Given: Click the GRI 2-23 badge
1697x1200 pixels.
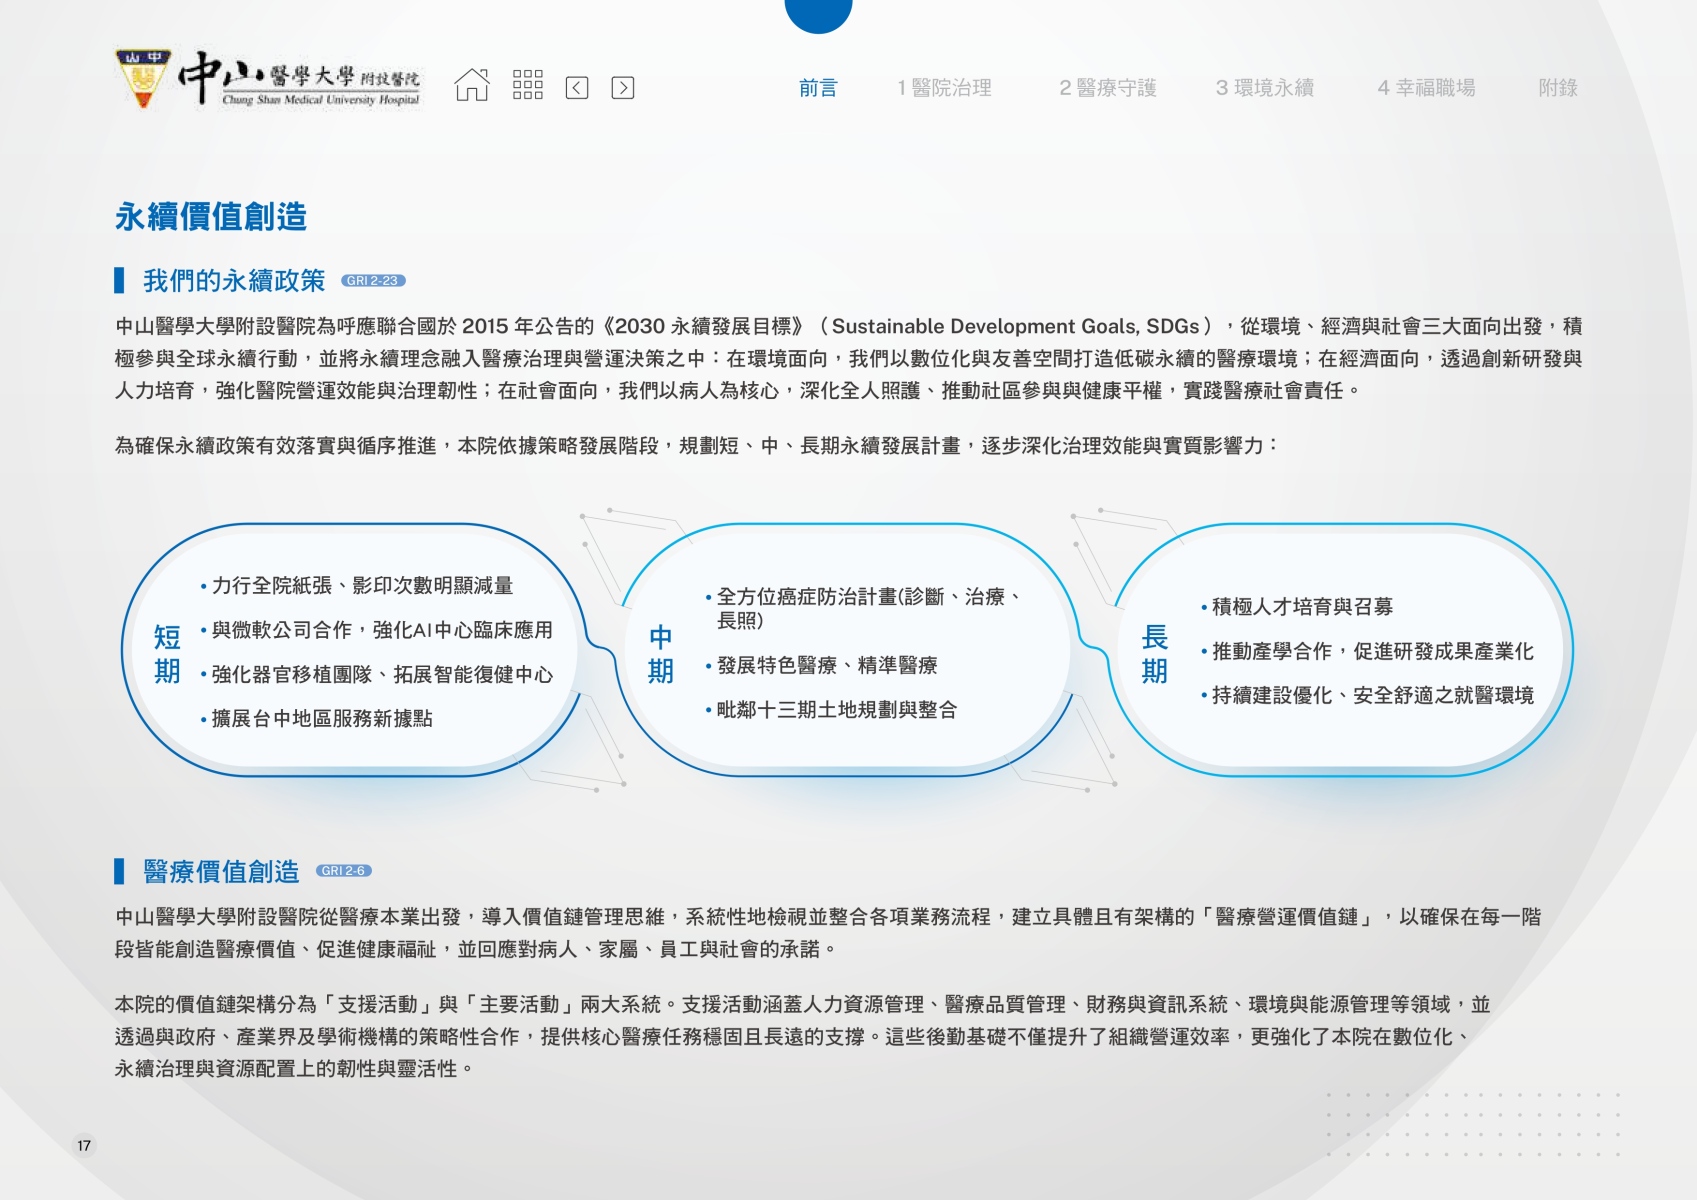Looking at the screenshot, I should tap(373, 281).
